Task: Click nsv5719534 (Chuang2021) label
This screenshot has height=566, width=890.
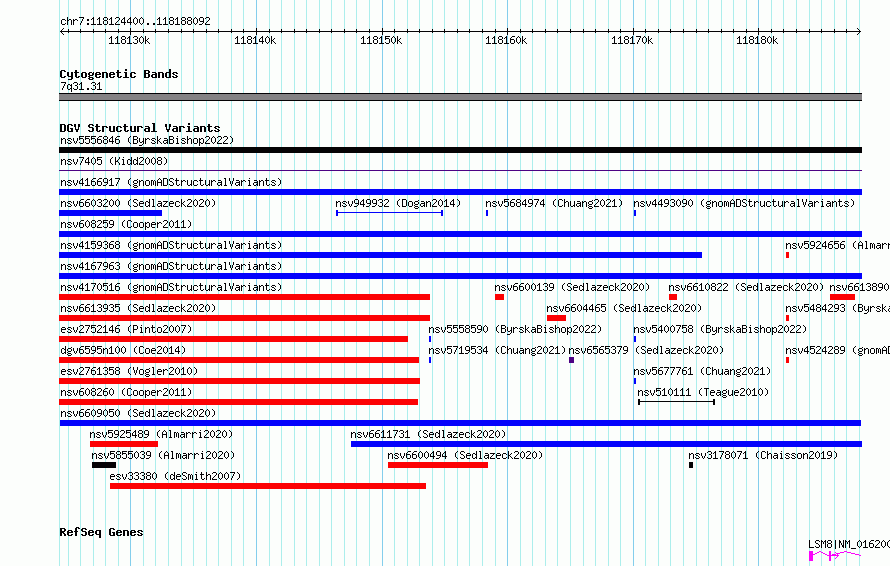Action: (x=497, y=350)
